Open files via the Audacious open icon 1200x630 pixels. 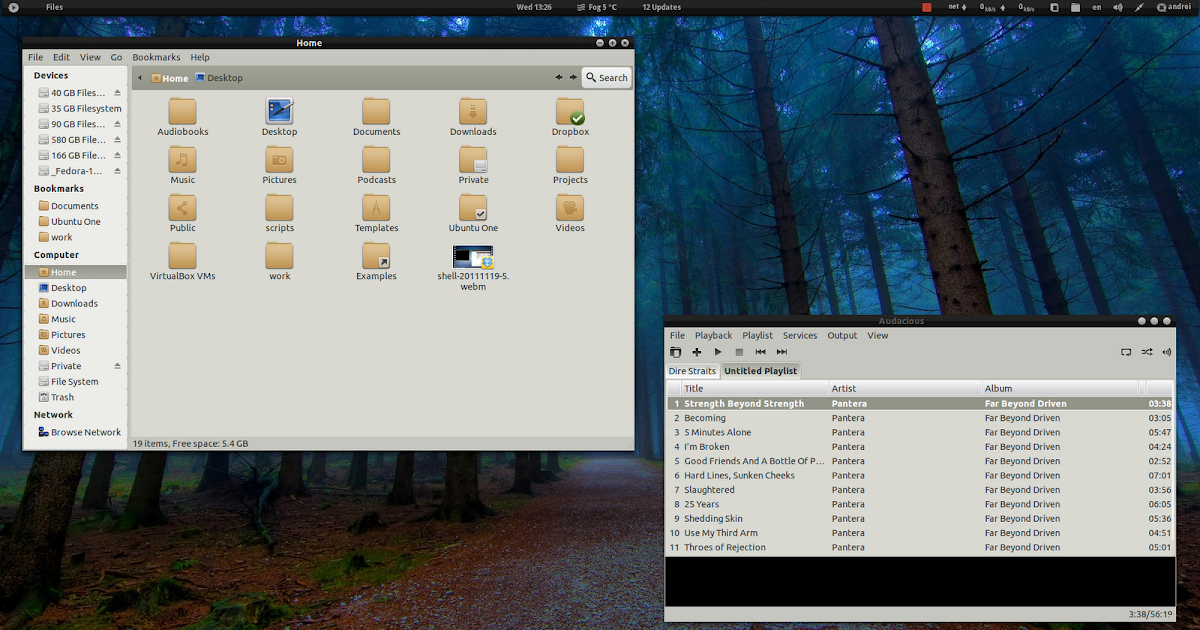point(676,351)
